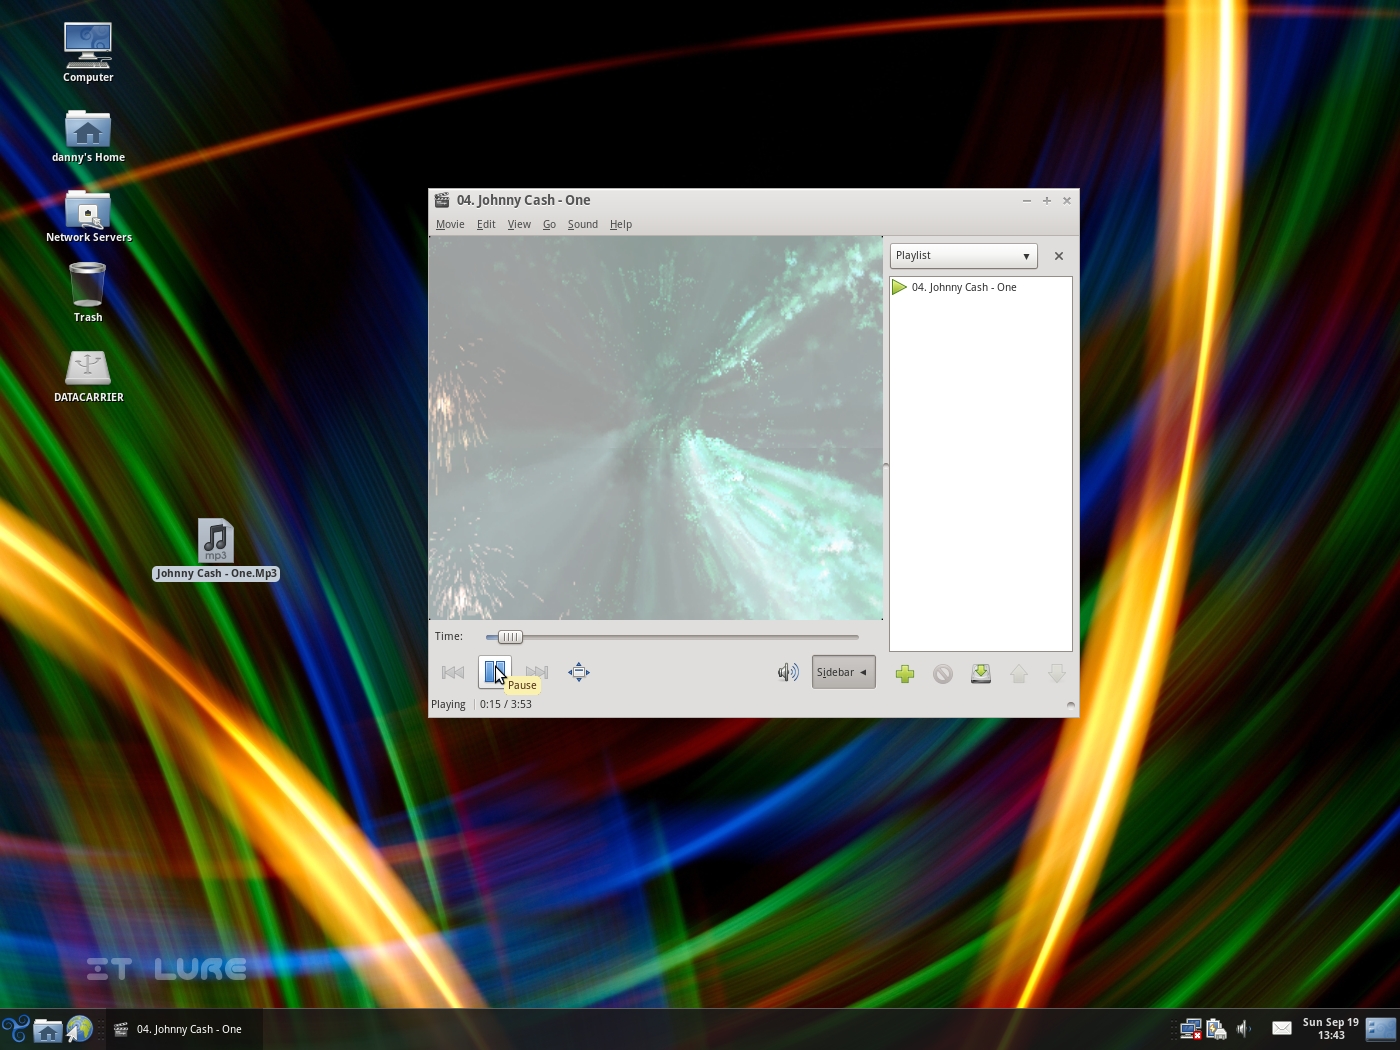Viewport: 1400px width, 1050px height.
Task: Open the mail envelope tray icon
Action: click(x=1281, y=1028)
